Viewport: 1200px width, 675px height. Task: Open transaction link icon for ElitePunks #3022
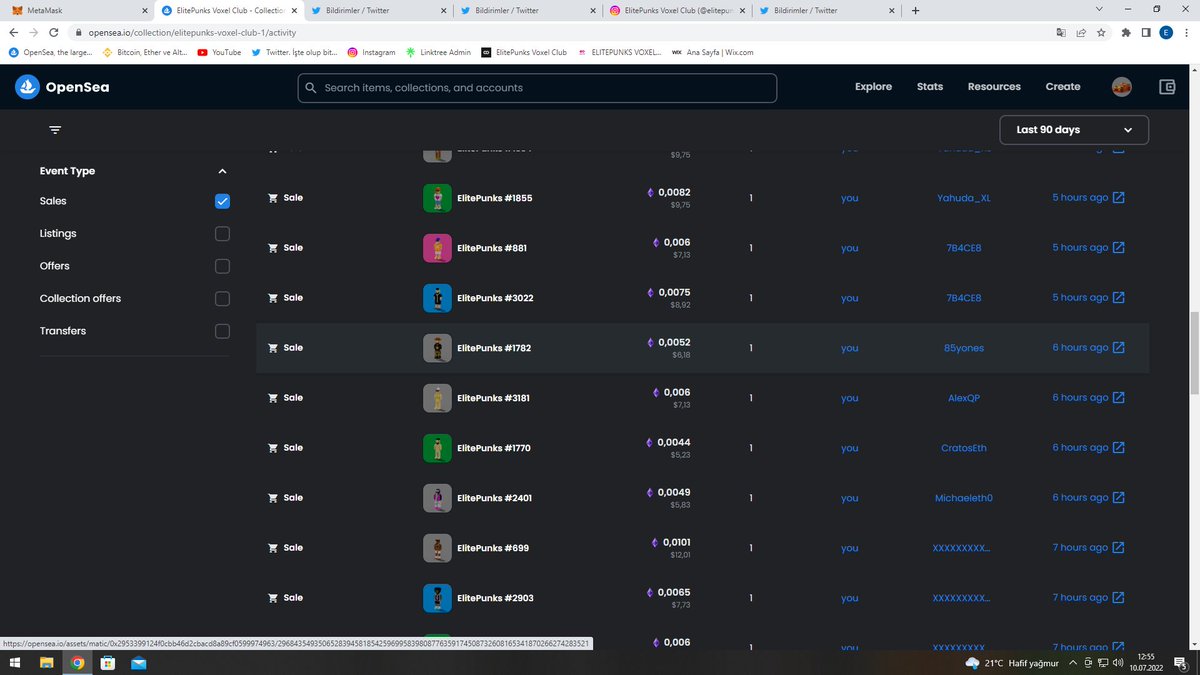click(x=1119, y=298)
